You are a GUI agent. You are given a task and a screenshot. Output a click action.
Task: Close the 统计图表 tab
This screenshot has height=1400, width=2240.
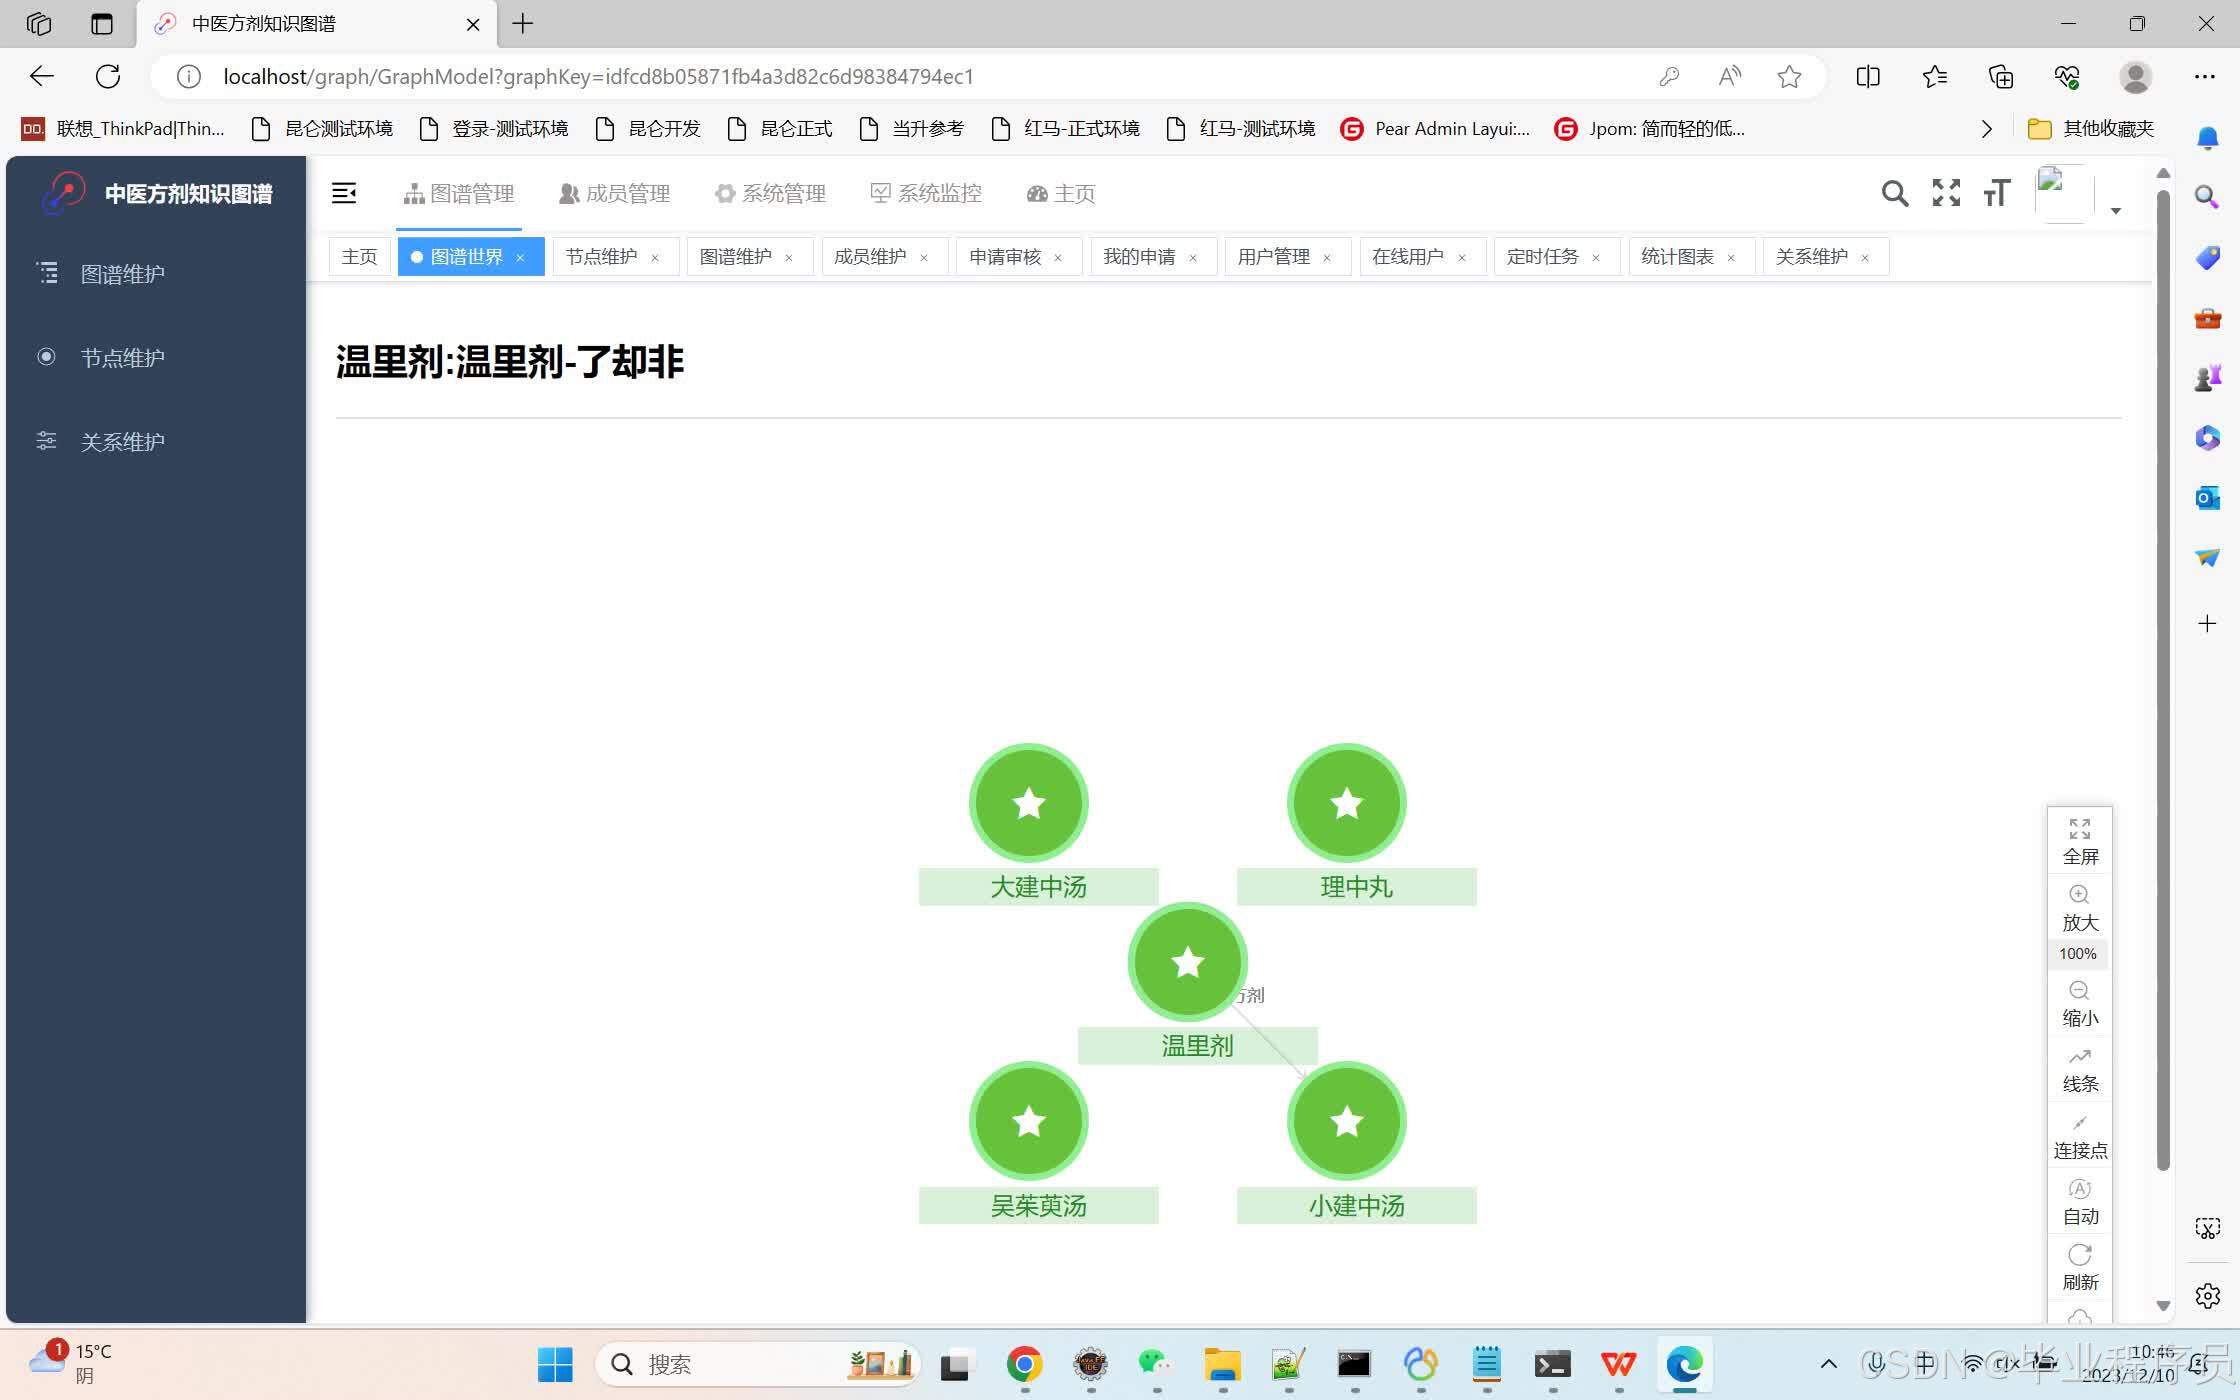click(x=1731, y=258)
